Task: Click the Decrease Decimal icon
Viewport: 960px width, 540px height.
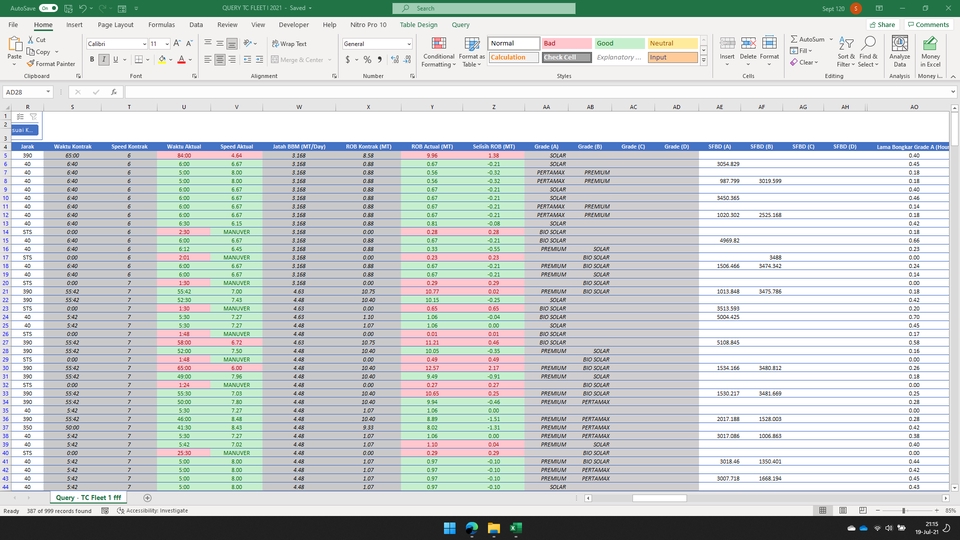Action: [408, 59]
